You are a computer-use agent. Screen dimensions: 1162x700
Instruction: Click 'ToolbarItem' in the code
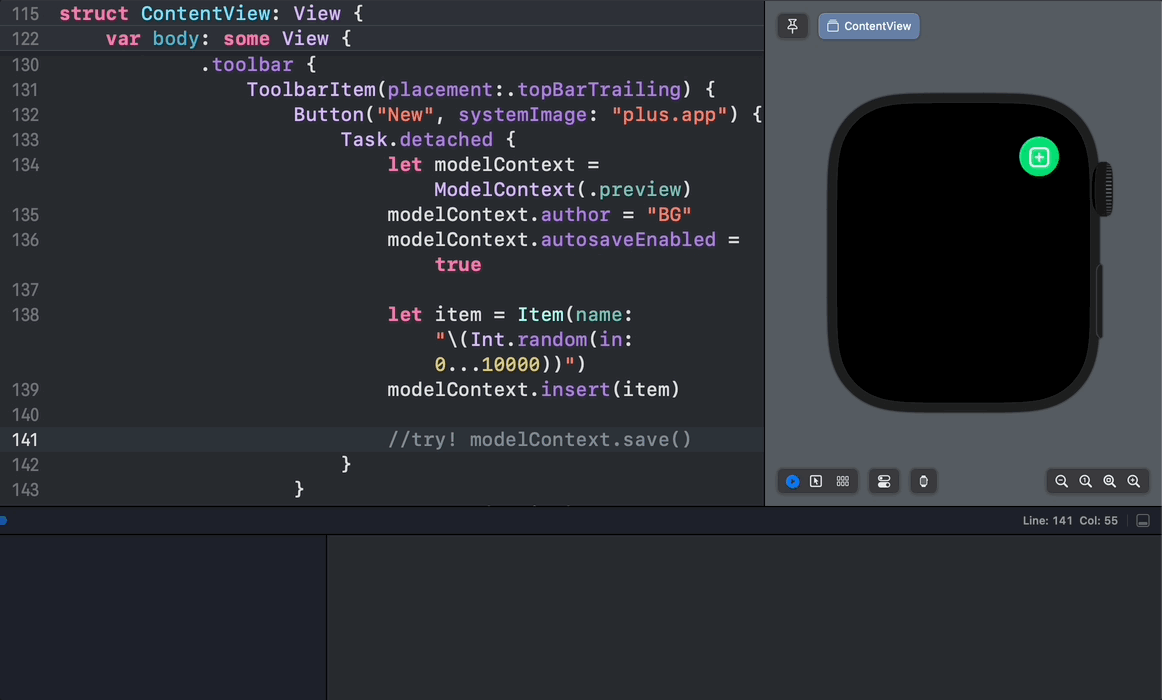pos(311,90)
